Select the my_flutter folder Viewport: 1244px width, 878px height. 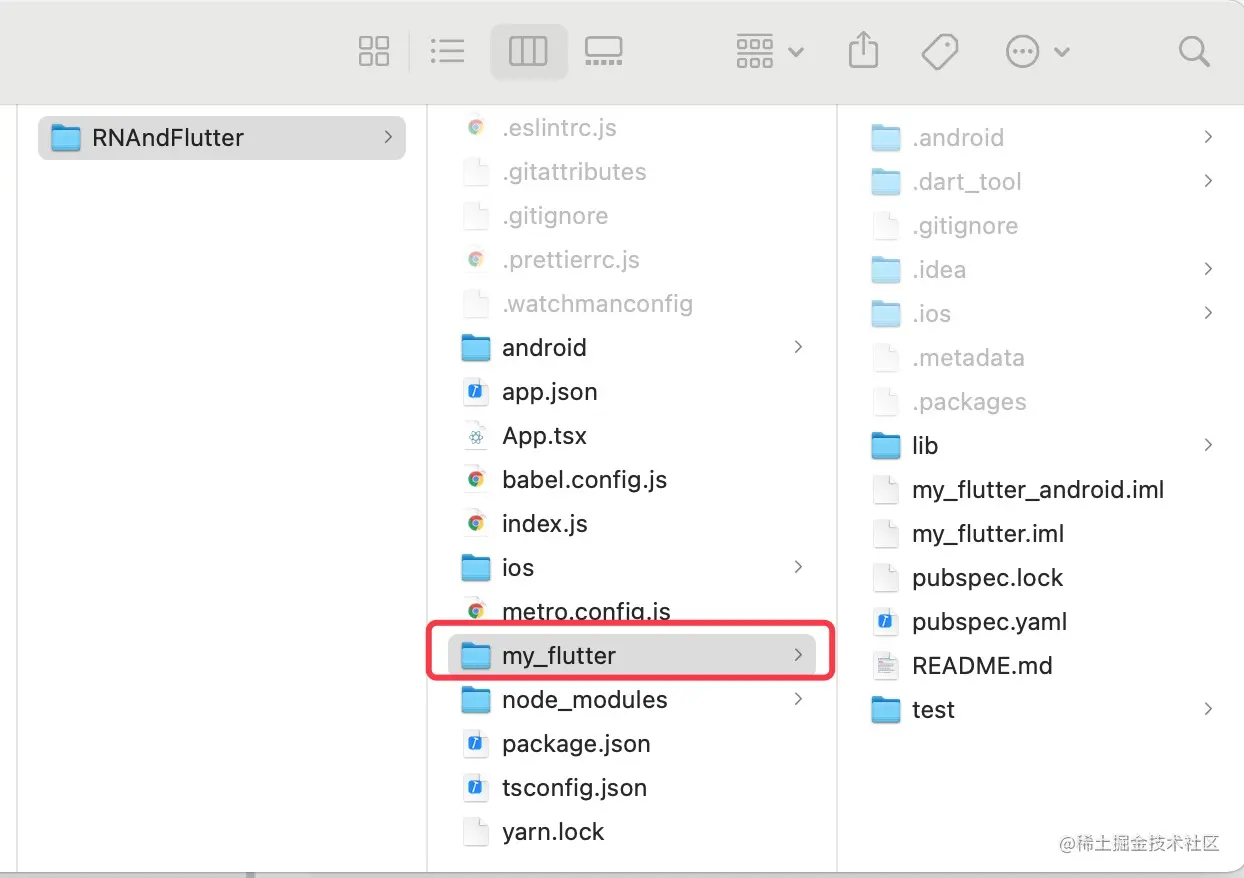(x=632, y=656)
